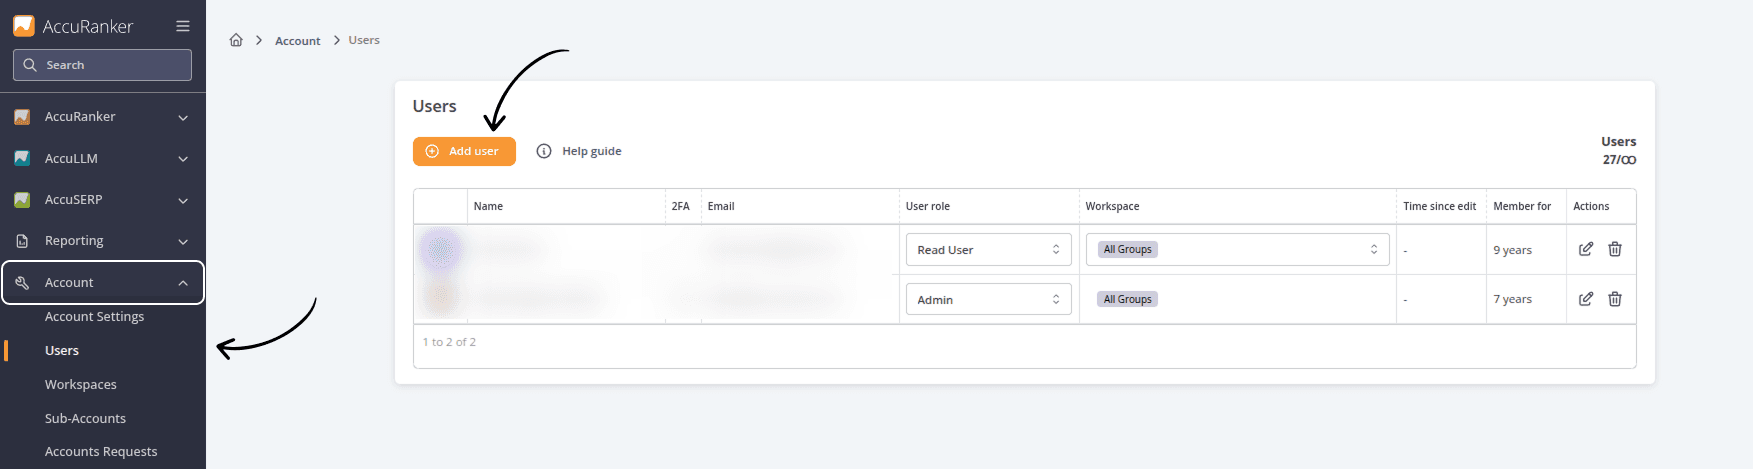Viewport: 1753px width, 469px height.
Task: Expand the Reporting sidebar section
Action: [x=183, y=242]
